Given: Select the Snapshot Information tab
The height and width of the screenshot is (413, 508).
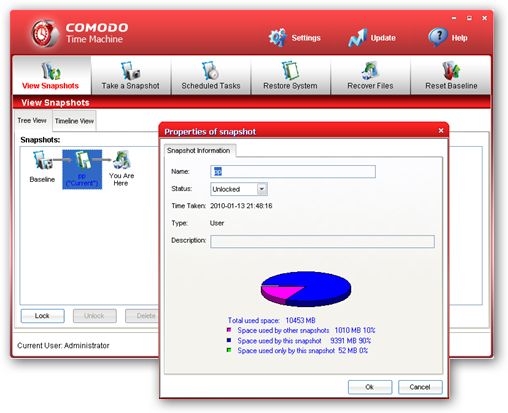Looking at the screenshot, I should coord(199,150).
